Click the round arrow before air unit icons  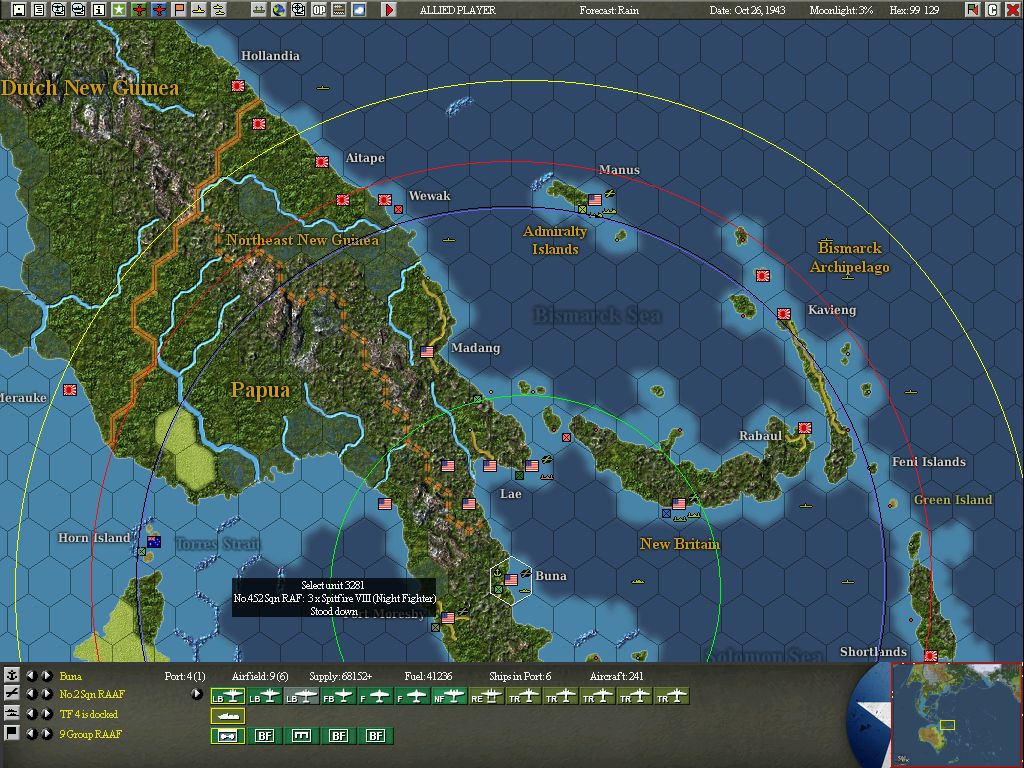[197, 694]
